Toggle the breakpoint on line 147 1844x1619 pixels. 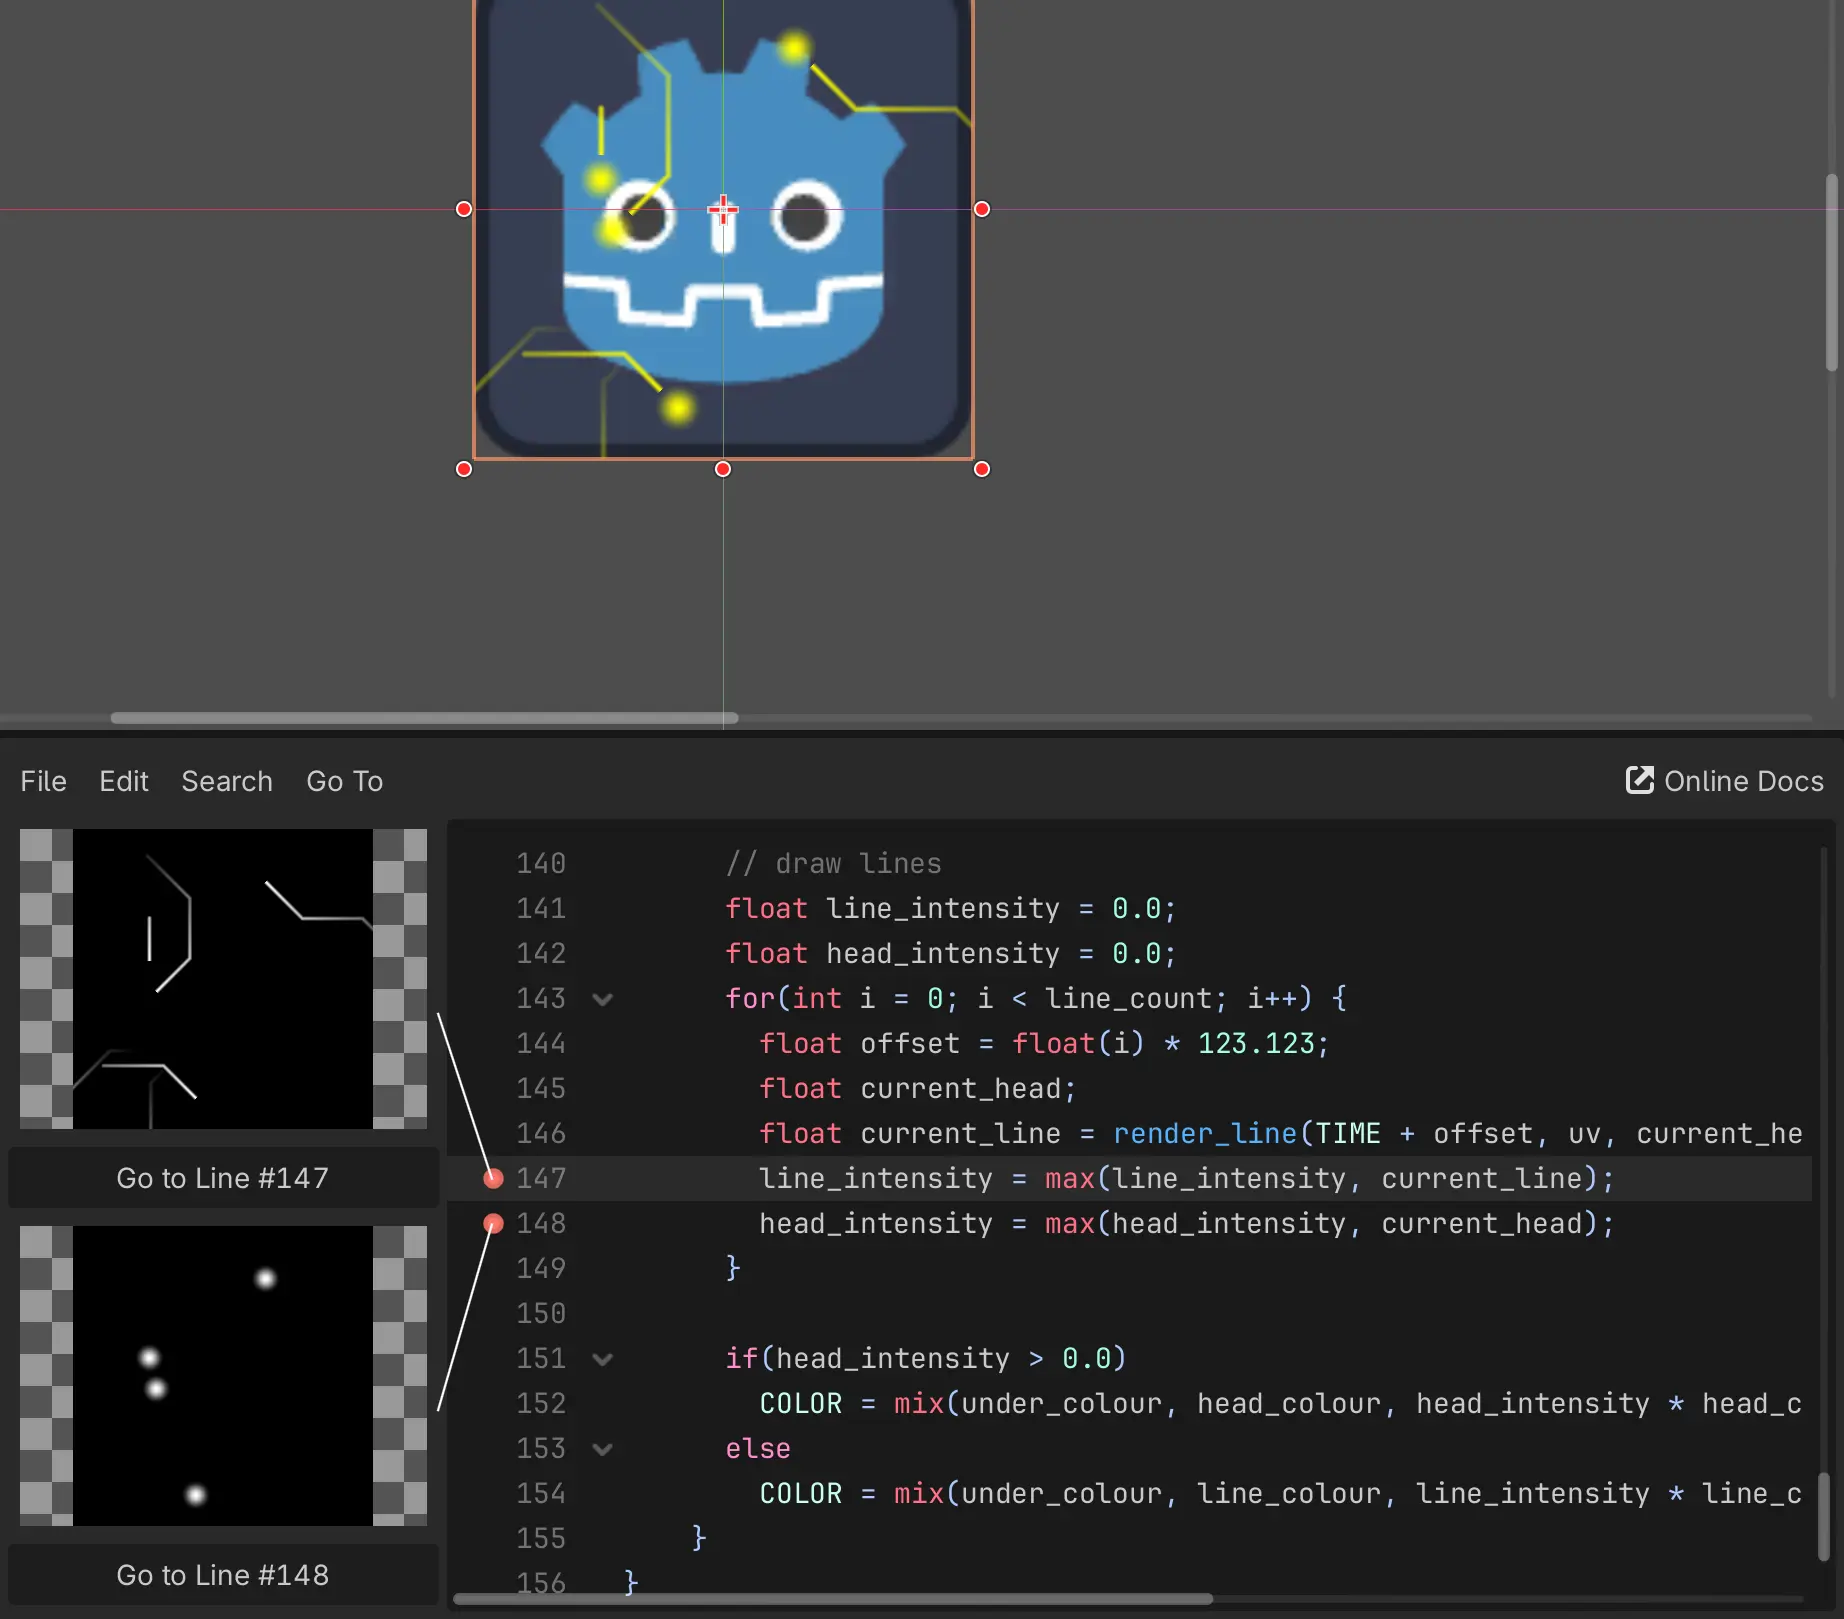pos(492,1178)
